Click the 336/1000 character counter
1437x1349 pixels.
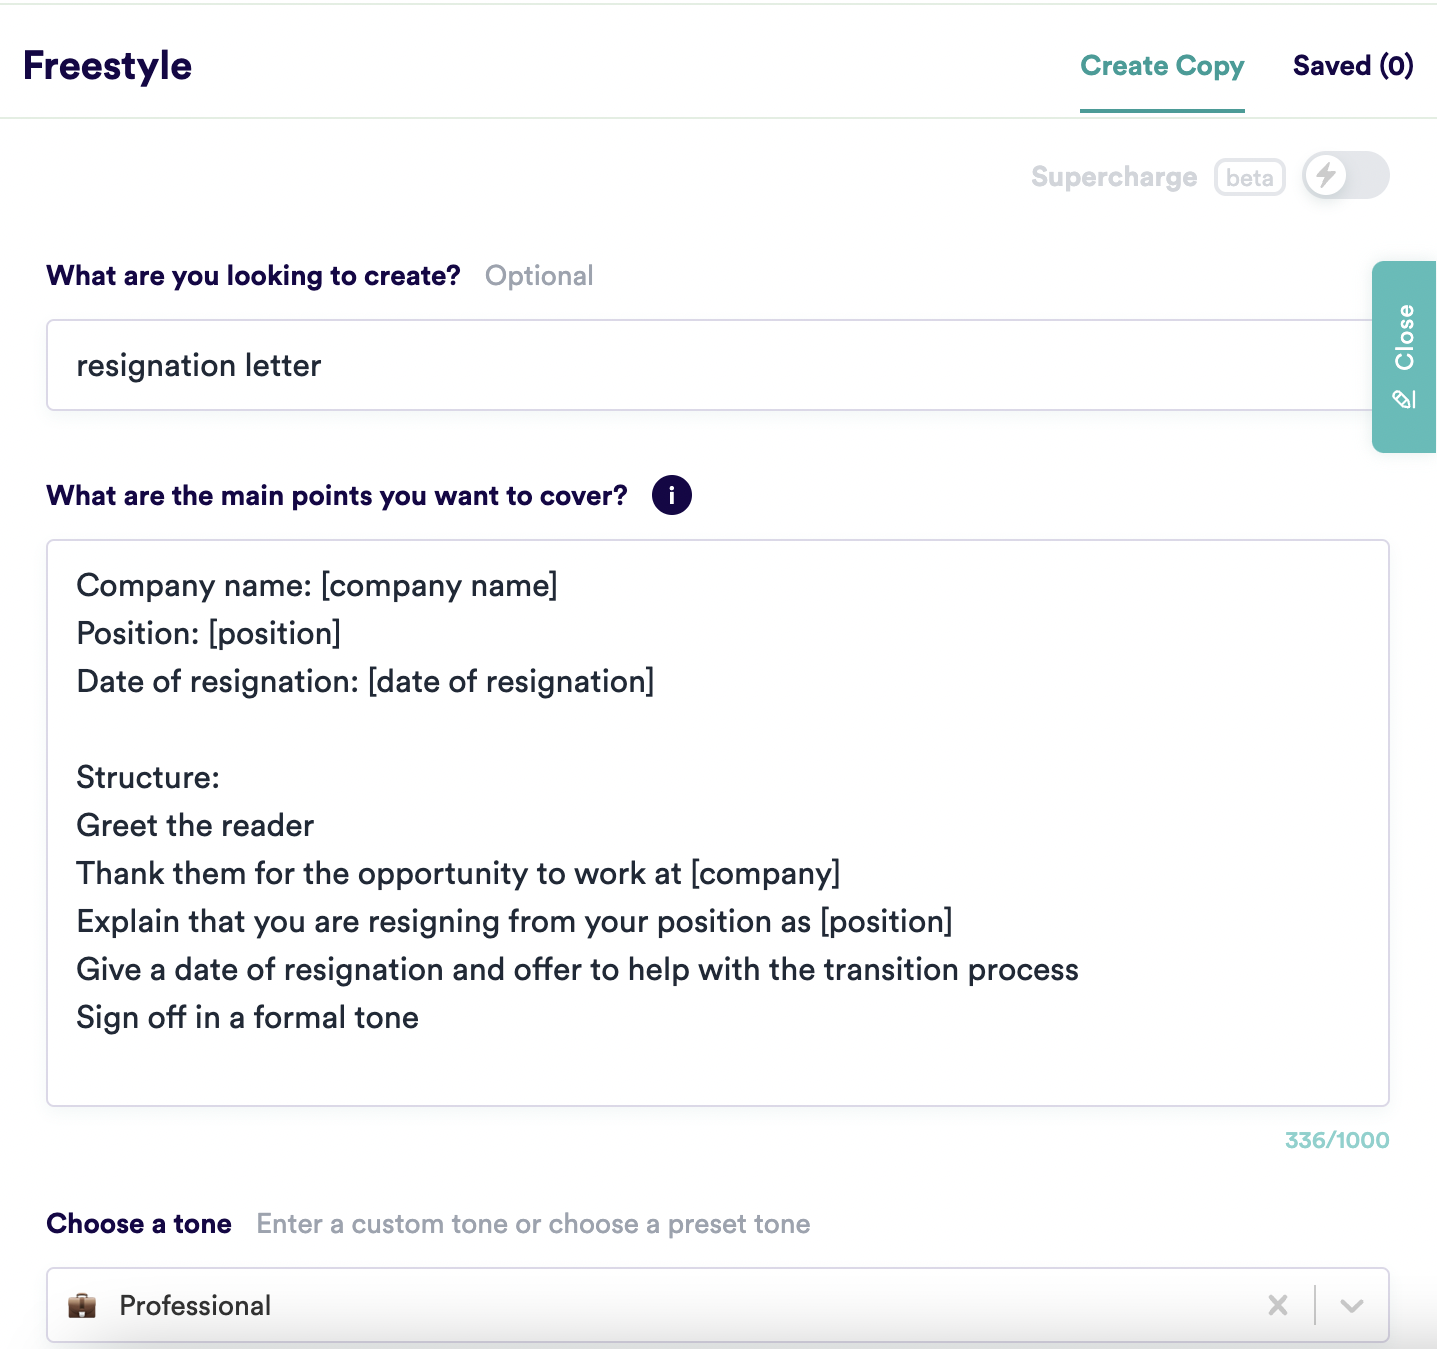coord(1337,1139)
